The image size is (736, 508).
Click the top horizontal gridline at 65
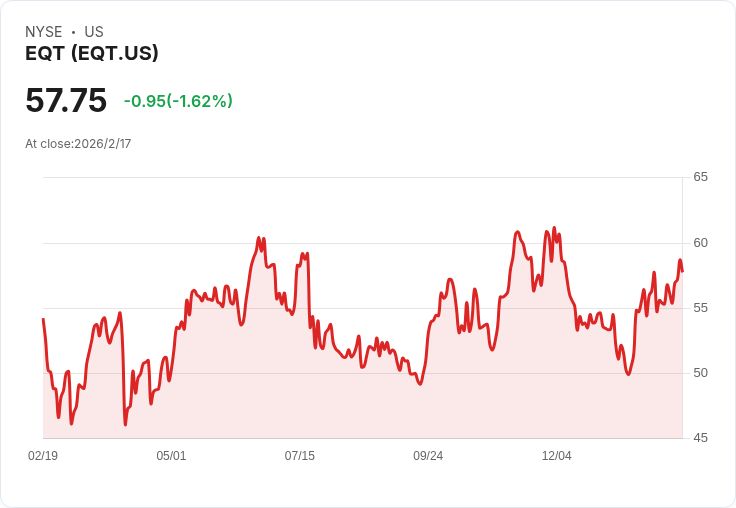(360, 178)
